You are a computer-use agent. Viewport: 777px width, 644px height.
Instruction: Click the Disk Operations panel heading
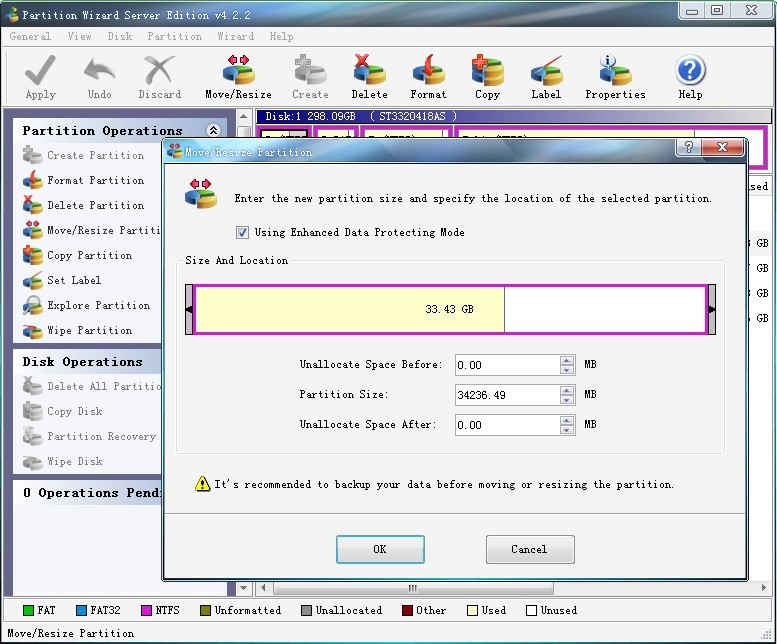click(x=82, y=362)
